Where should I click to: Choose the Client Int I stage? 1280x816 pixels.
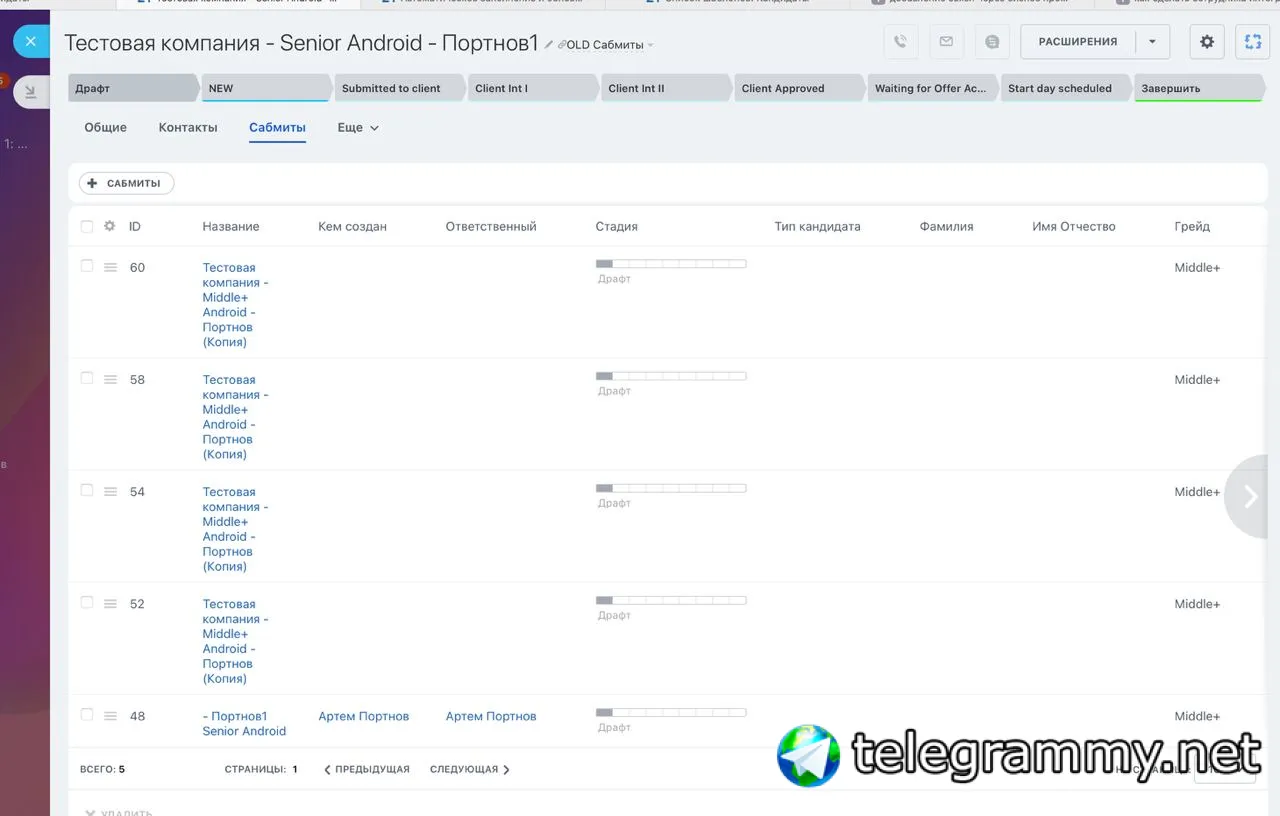click(x=533, y=88)
